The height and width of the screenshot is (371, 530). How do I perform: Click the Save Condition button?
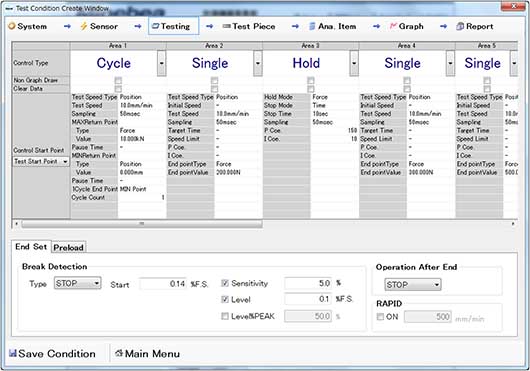click(x=52, y=353)
